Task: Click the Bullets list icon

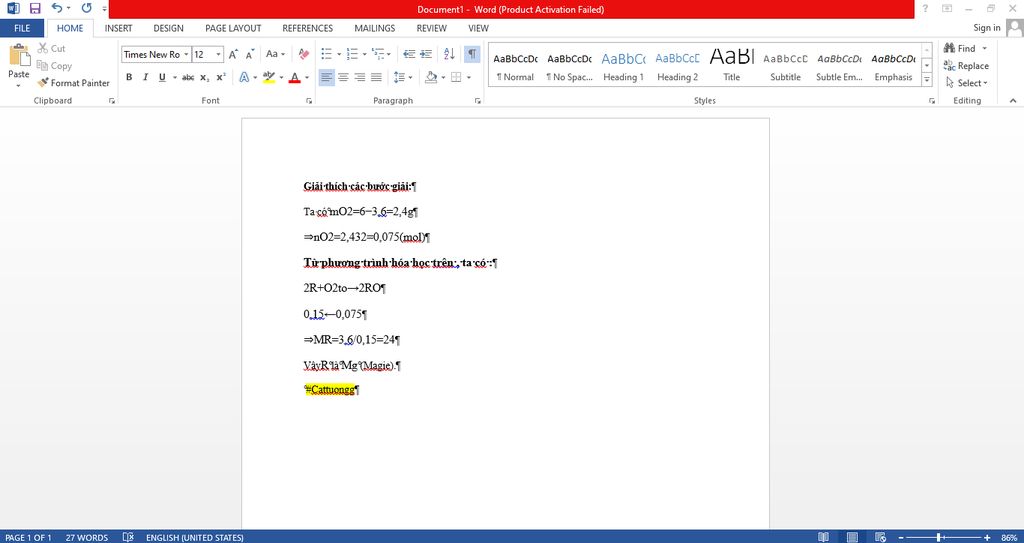Action: (x=327, y=54)
